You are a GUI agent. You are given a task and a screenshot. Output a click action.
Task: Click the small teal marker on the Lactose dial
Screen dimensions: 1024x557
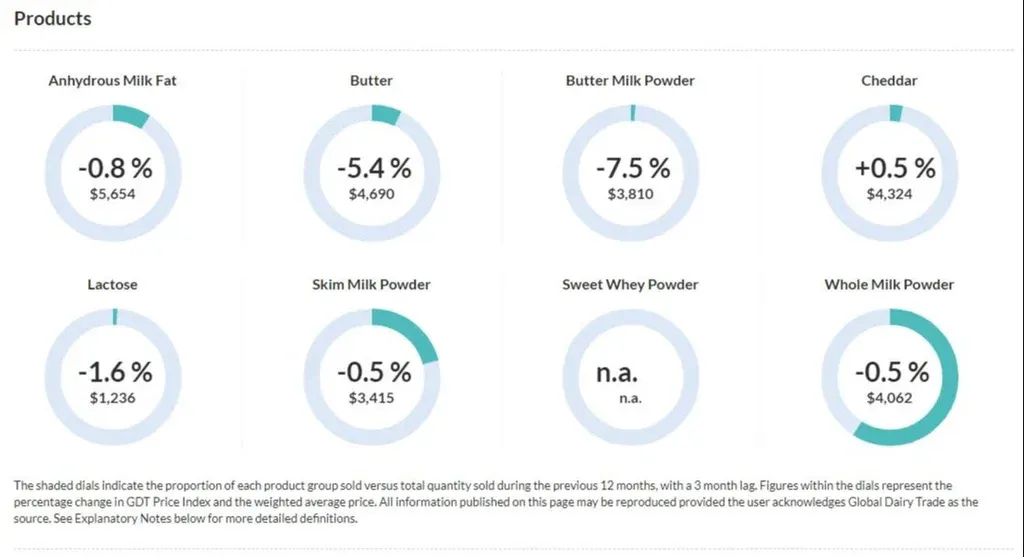[x=115, y=316]
